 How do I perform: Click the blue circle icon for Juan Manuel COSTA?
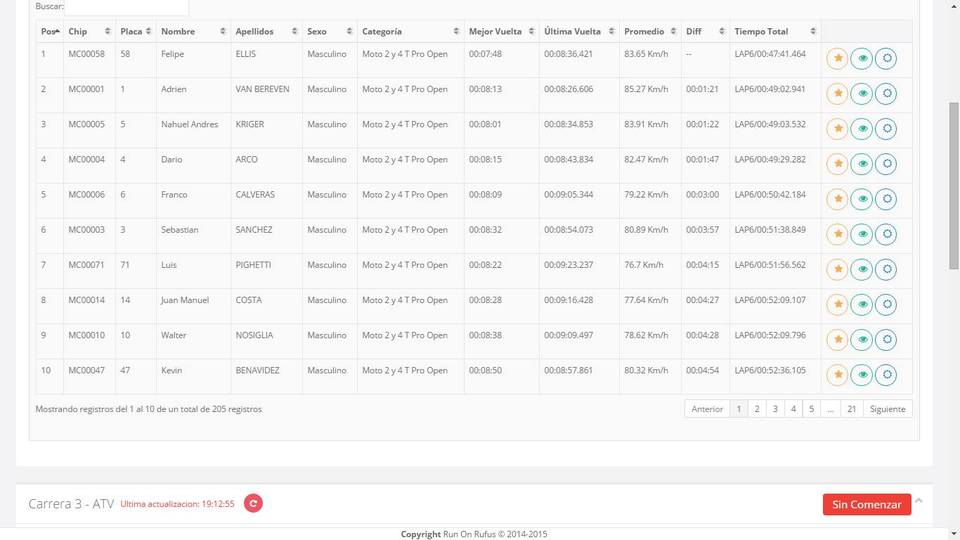click(886, 304)
